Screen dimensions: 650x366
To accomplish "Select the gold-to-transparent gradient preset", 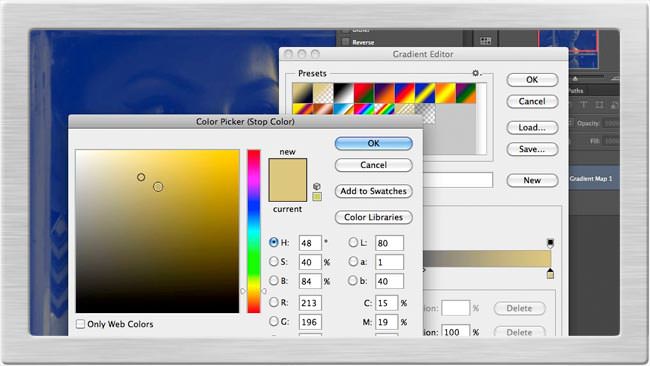I will click(323, 93).
